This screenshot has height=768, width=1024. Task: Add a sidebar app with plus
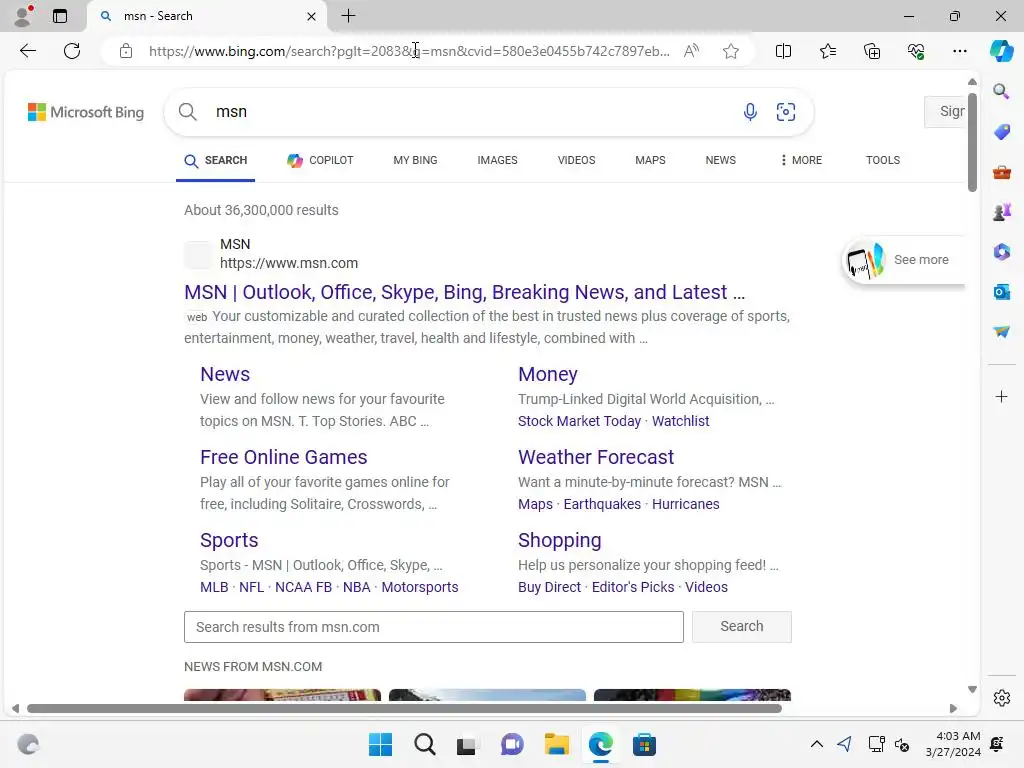[1001, 396]
